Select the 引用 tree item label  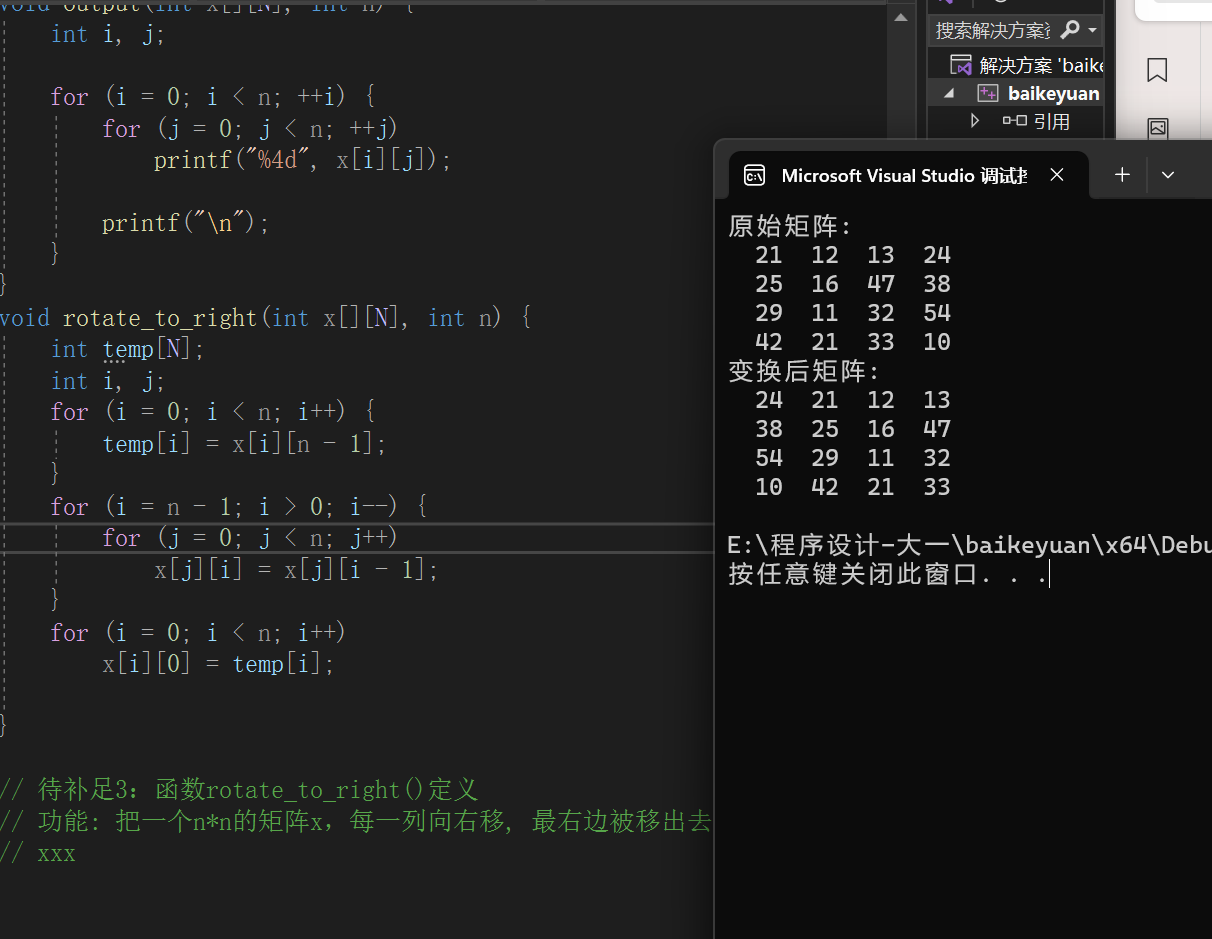point(1052,122)
